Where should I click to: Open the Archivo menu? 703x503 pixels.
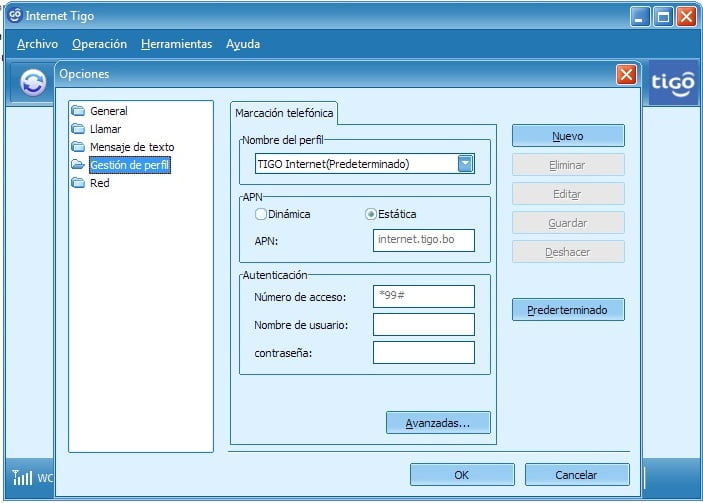37,44
